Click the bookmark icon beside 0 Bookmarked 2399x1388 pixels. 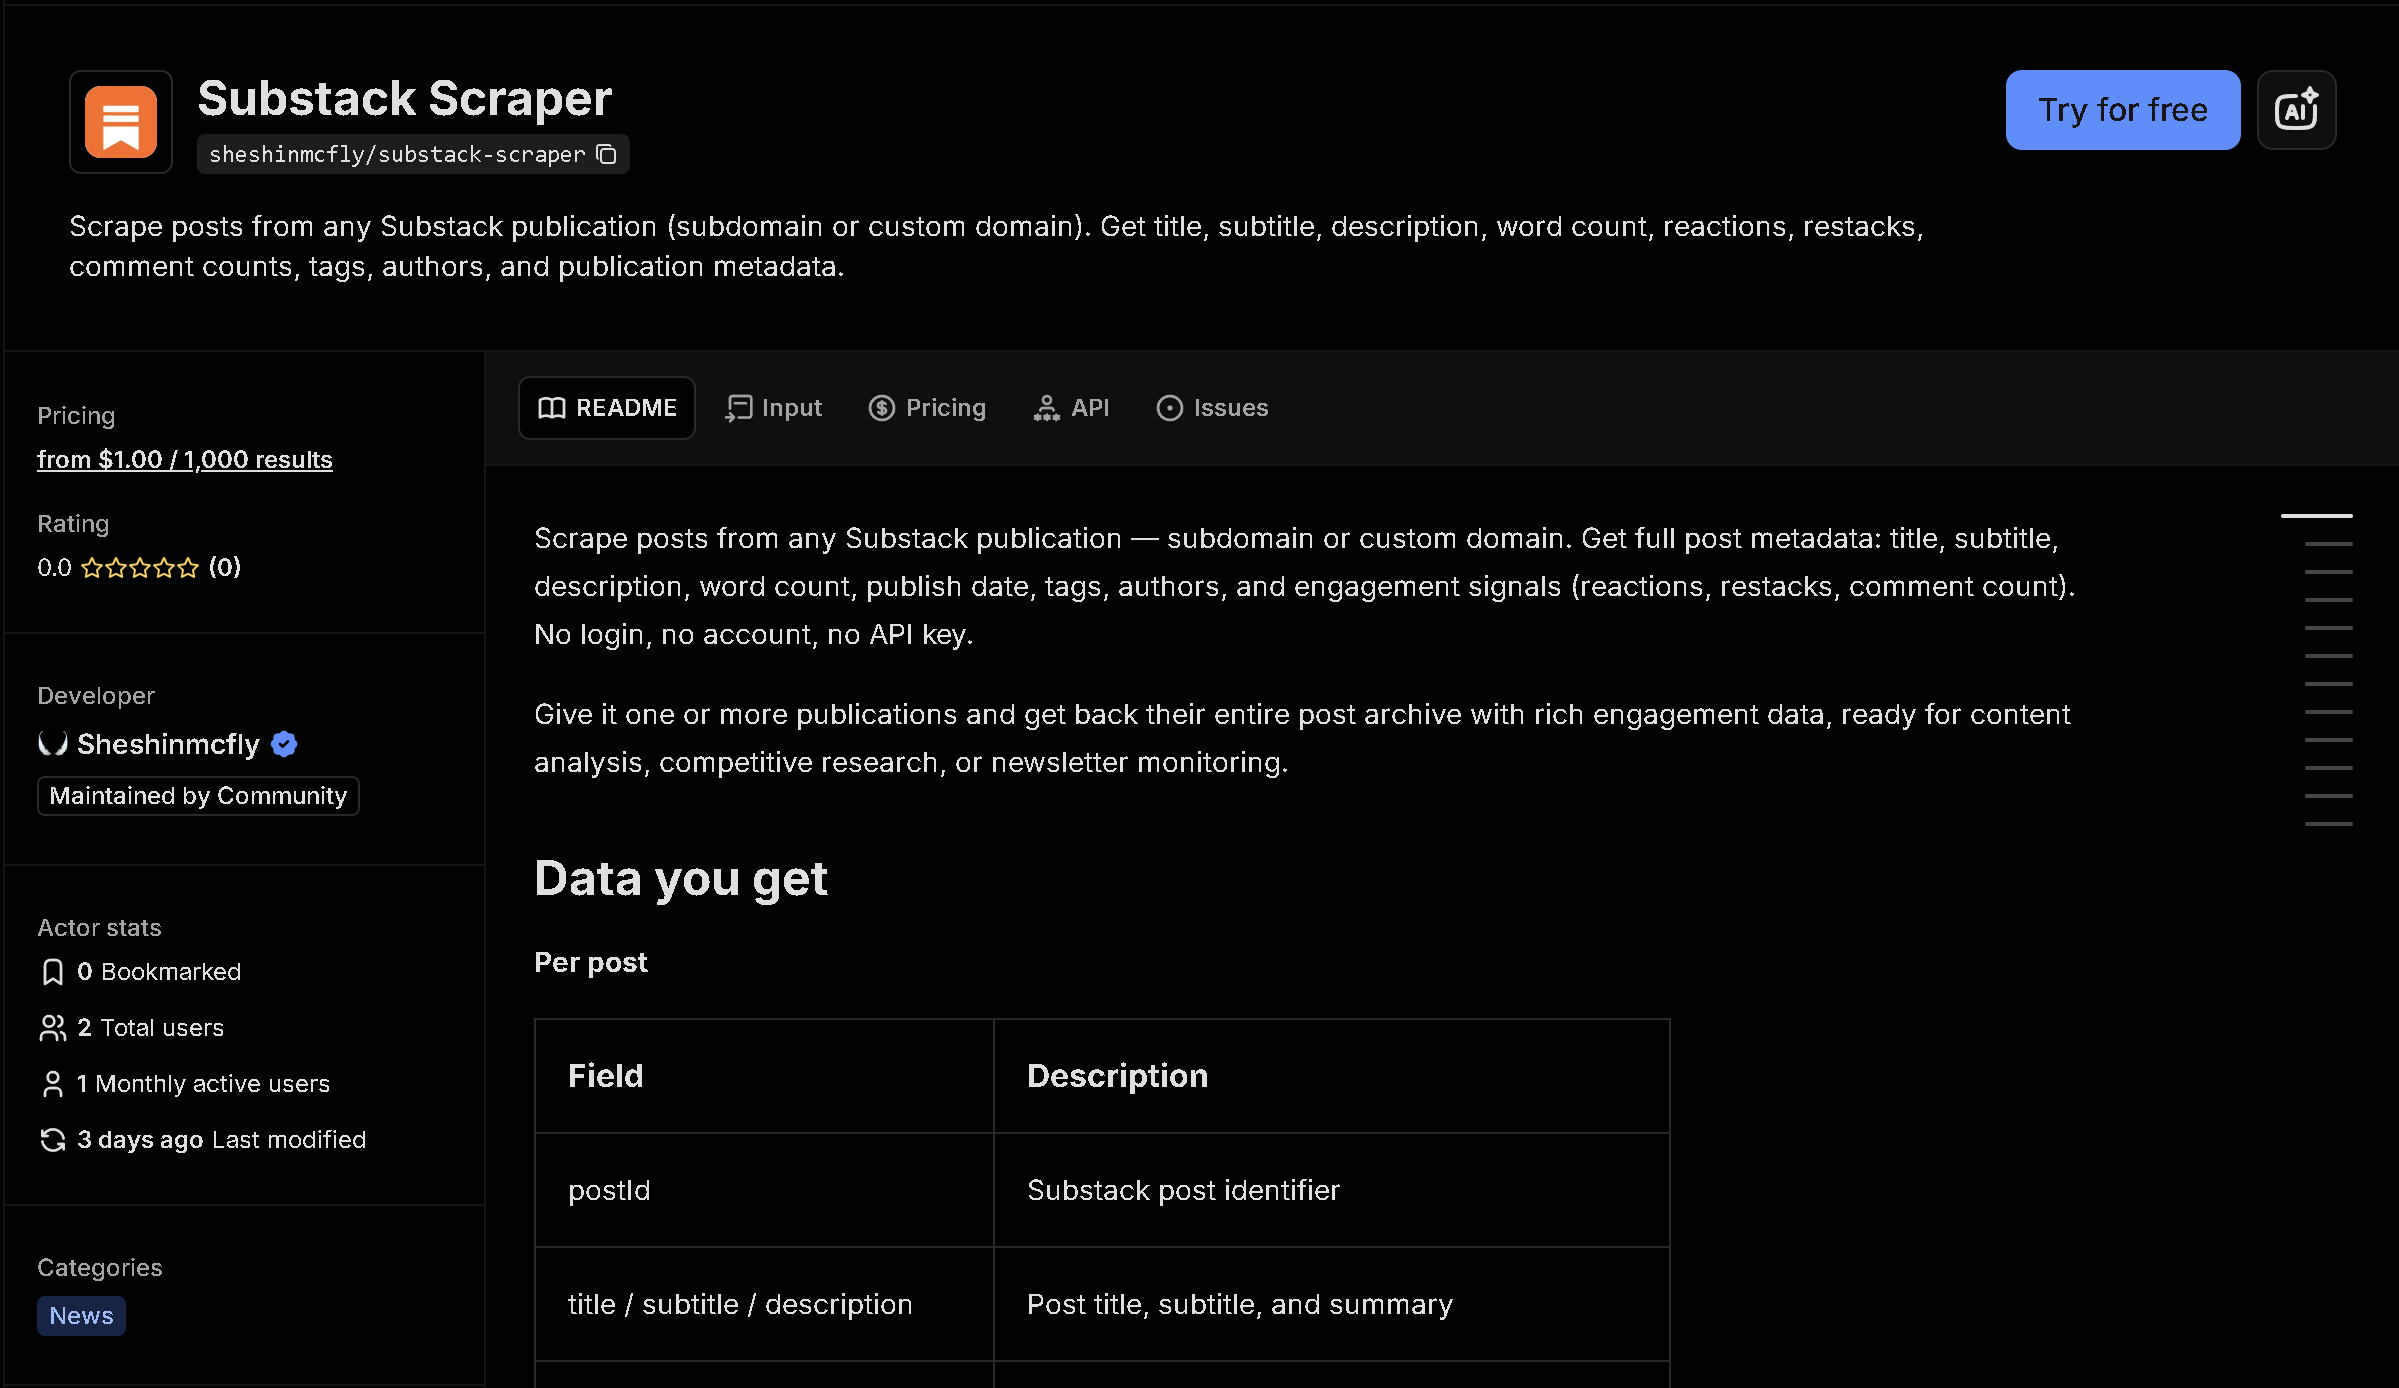[x=53, y=972]
